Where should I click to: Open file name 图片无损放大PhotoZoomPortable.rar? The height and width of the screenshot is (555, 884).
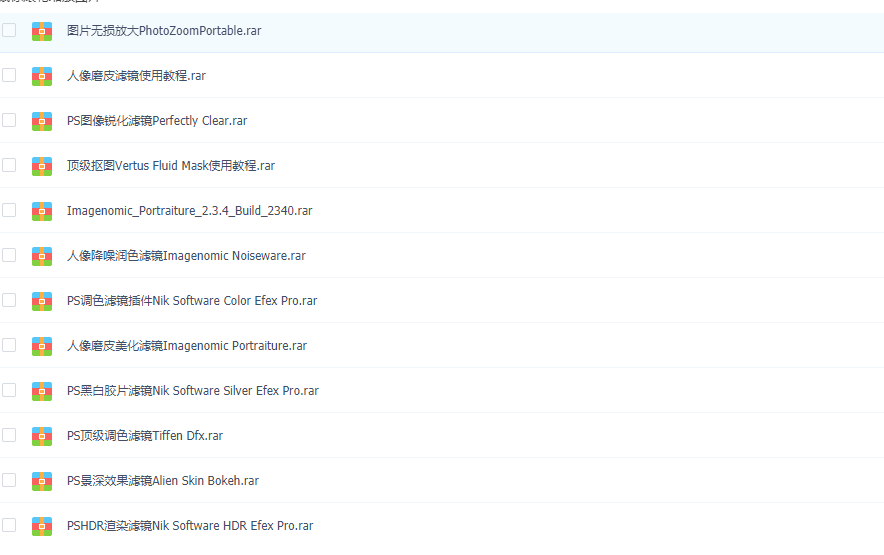point(164,31)
